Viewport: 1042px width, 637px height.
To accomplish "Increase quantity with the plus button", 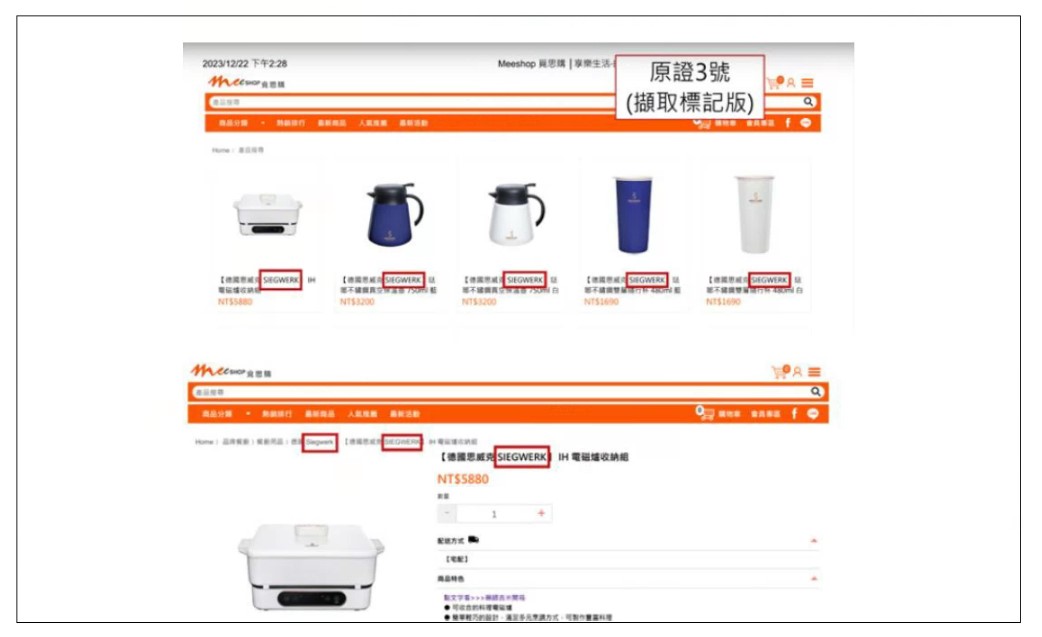I will (x=541, y=513).
